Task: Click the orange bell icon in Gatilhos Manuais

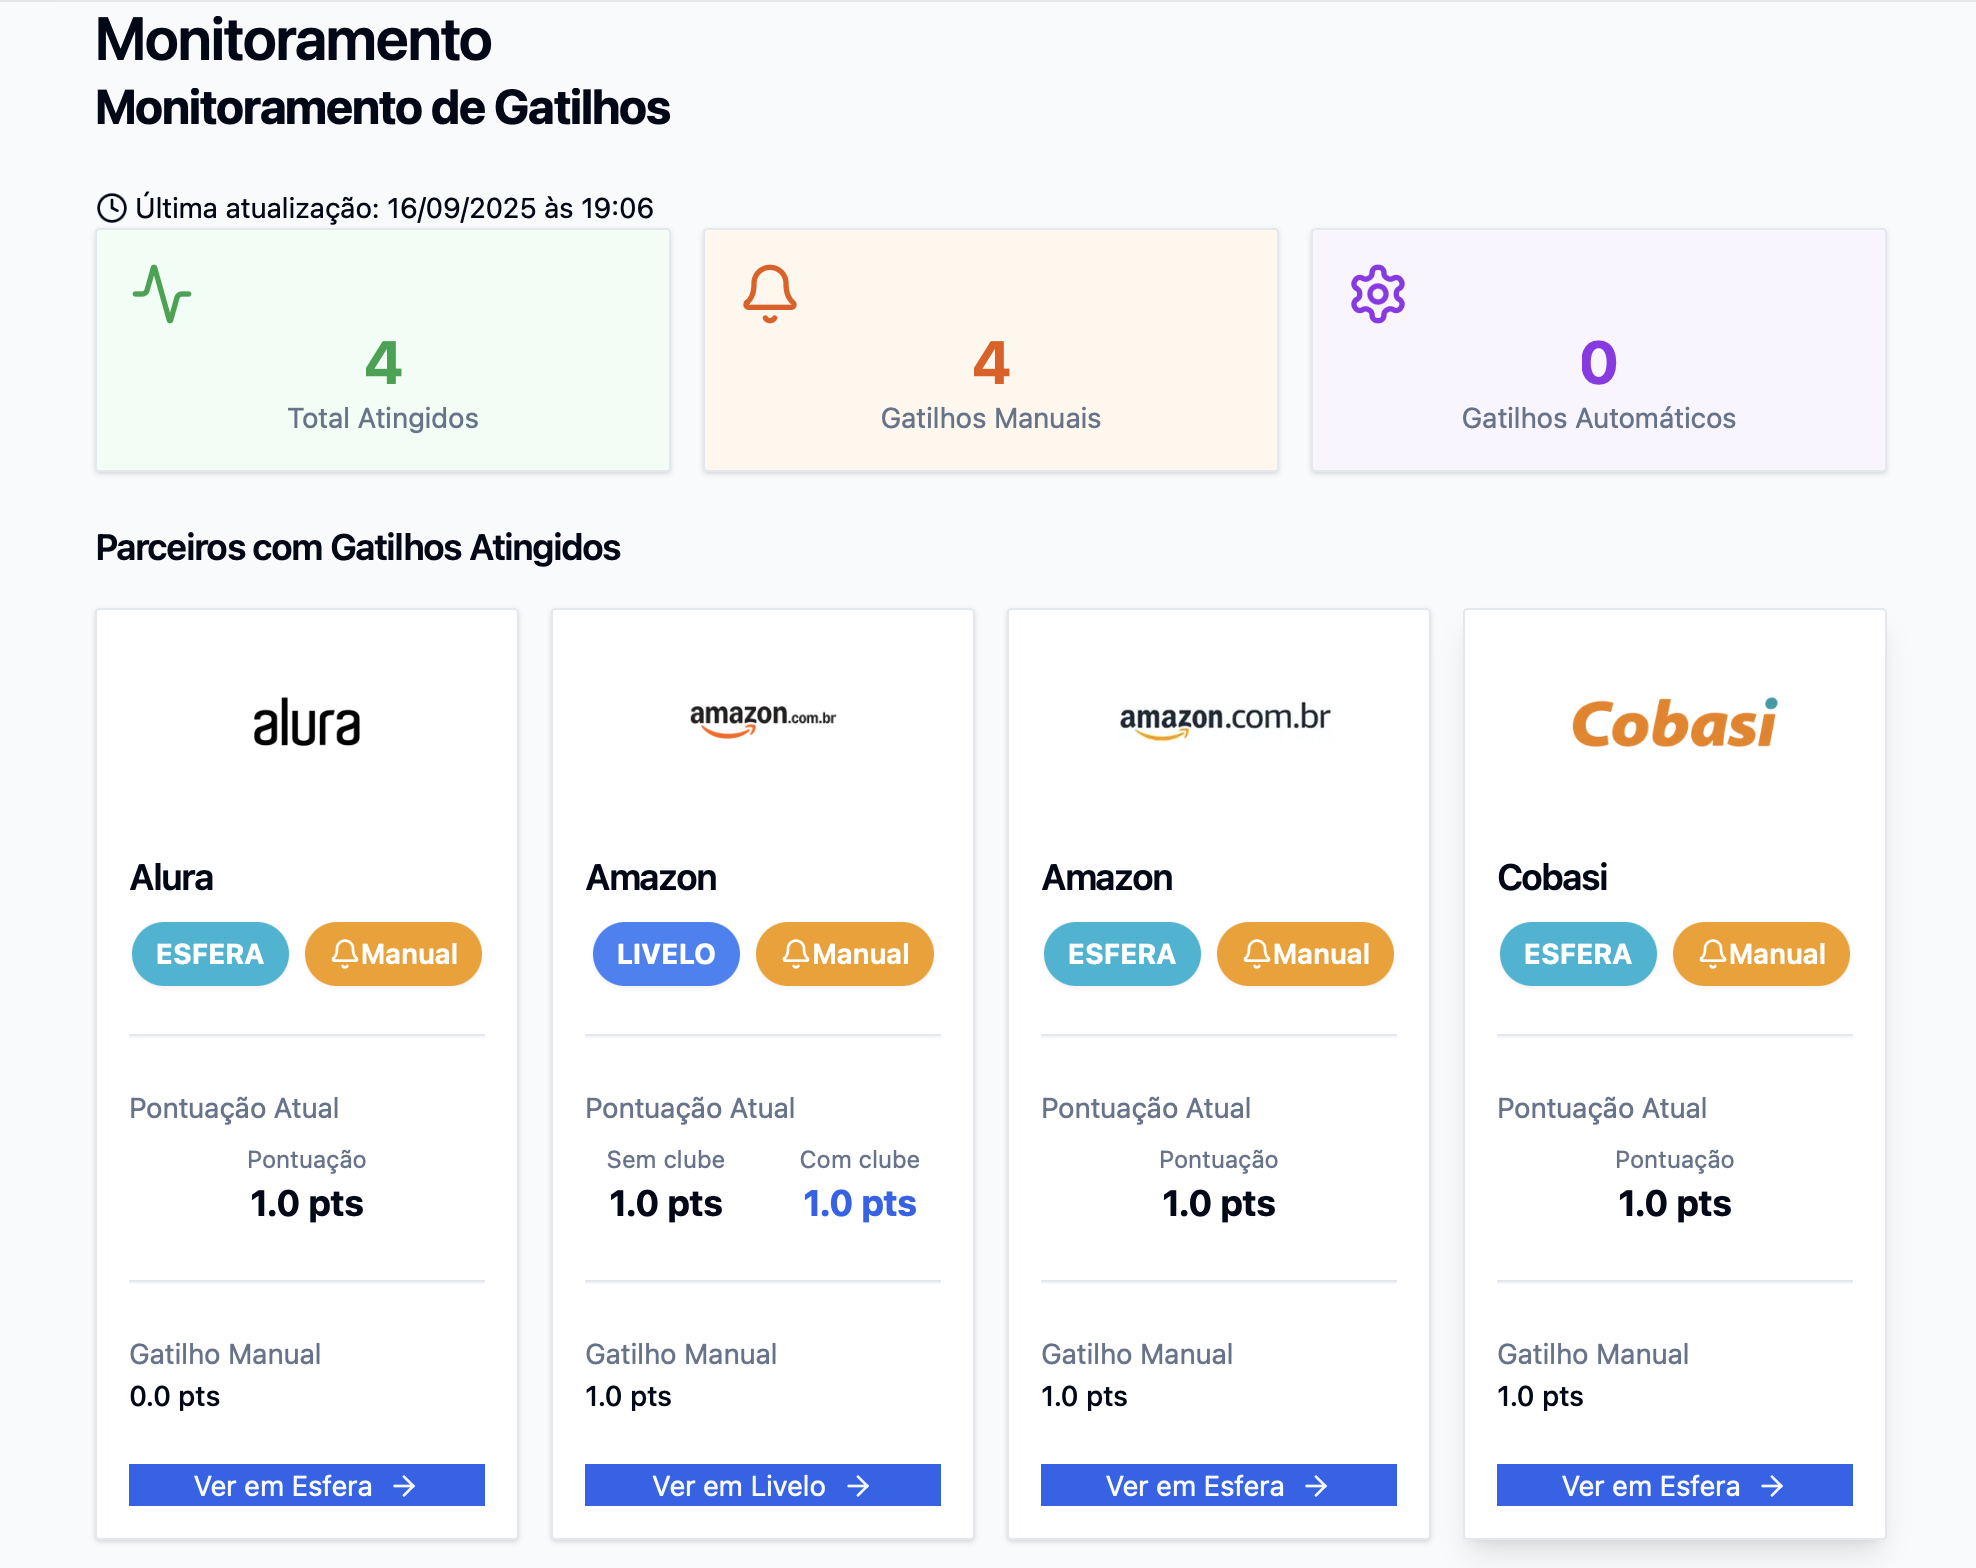Action: pyautogui.click(x=770, y=294)
